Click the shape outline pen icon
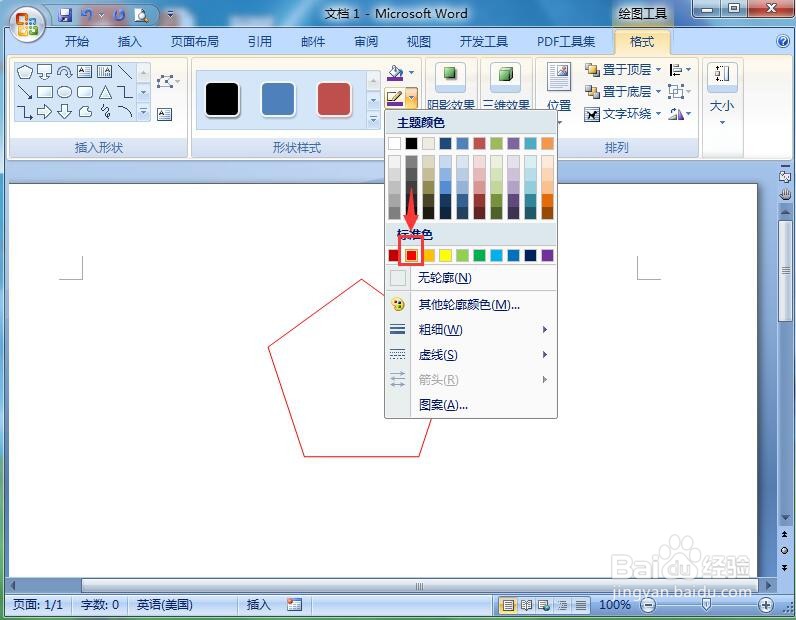This screenshot has width=796, height=620. coord(394,97)
